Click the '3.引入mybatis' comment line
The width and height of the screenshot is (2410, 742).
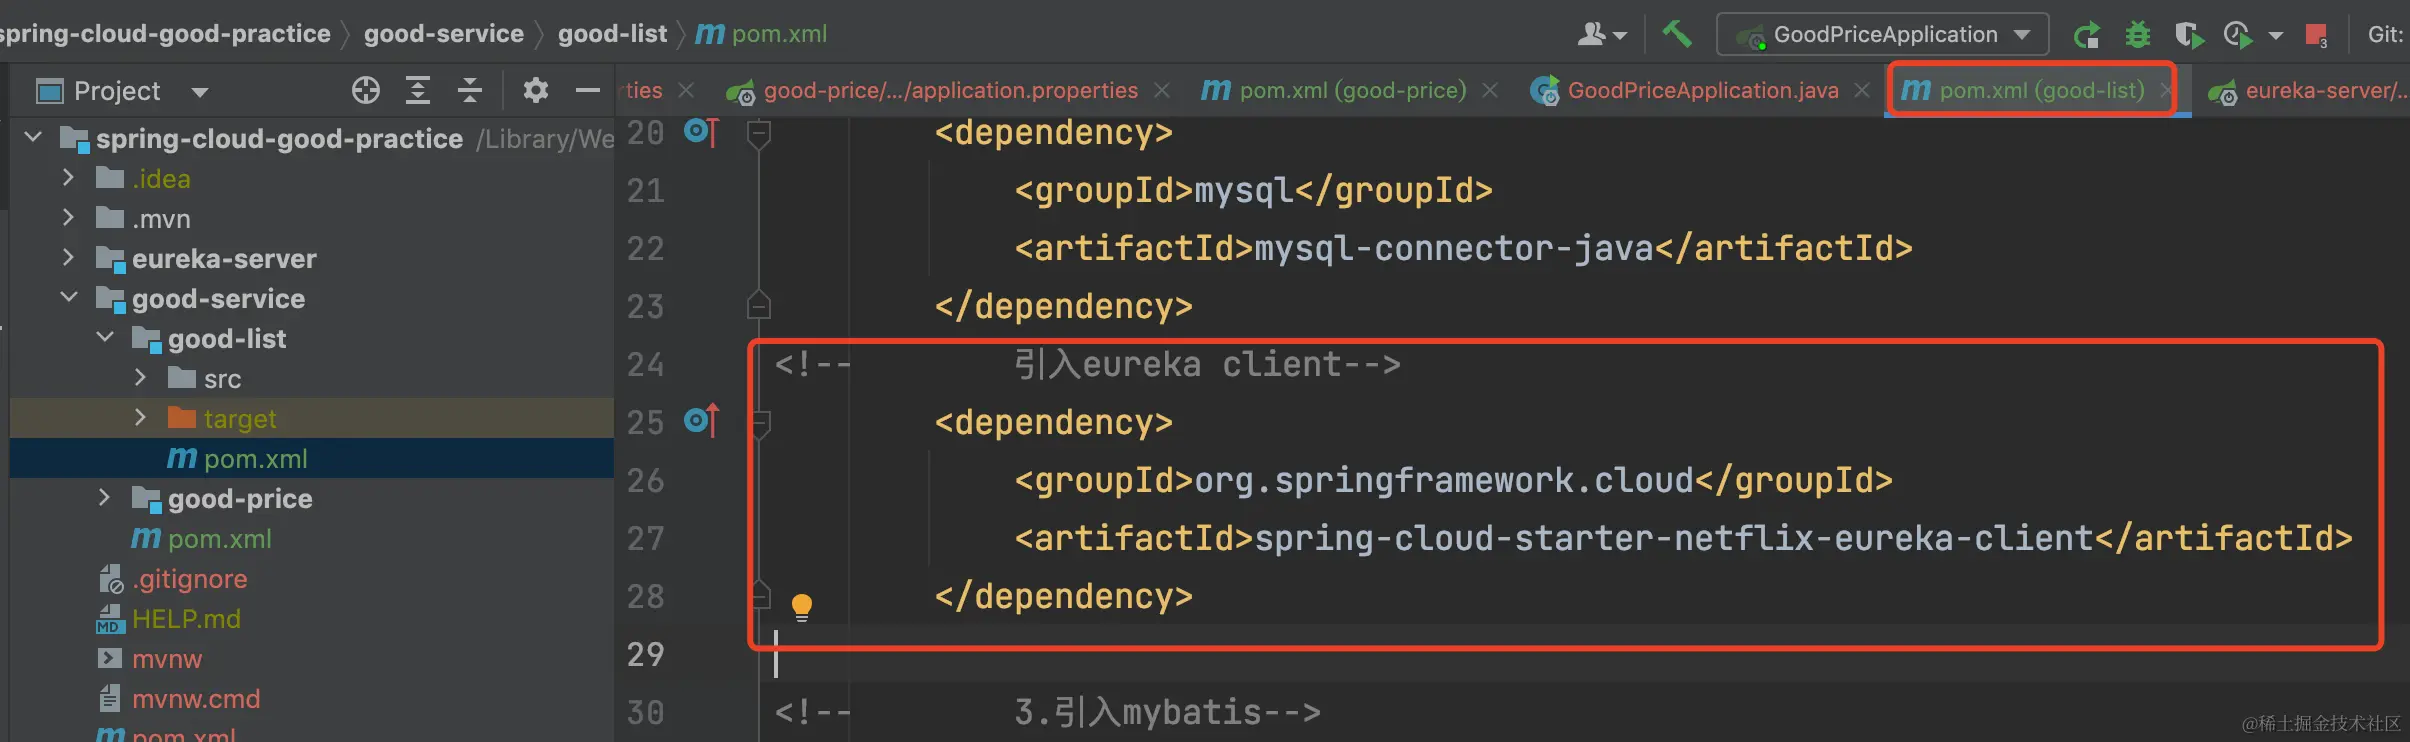[x=1048, y=712]
